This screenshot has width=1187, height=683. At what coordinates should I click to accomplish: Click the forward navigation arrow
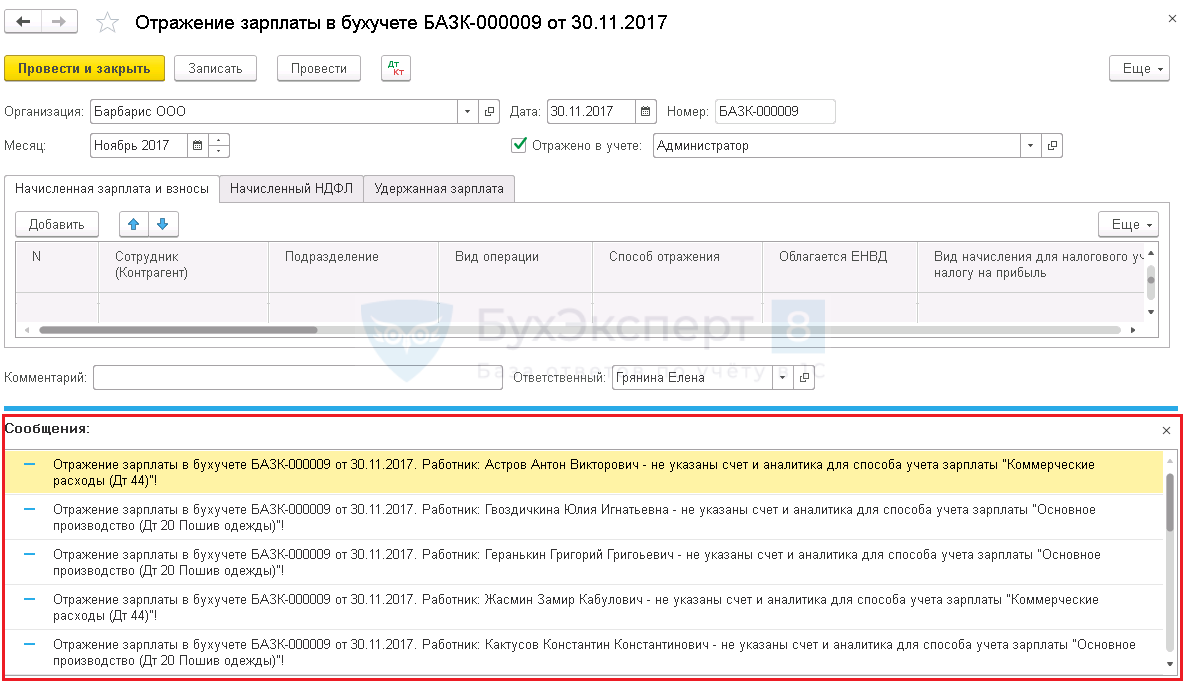coord(60,22)
